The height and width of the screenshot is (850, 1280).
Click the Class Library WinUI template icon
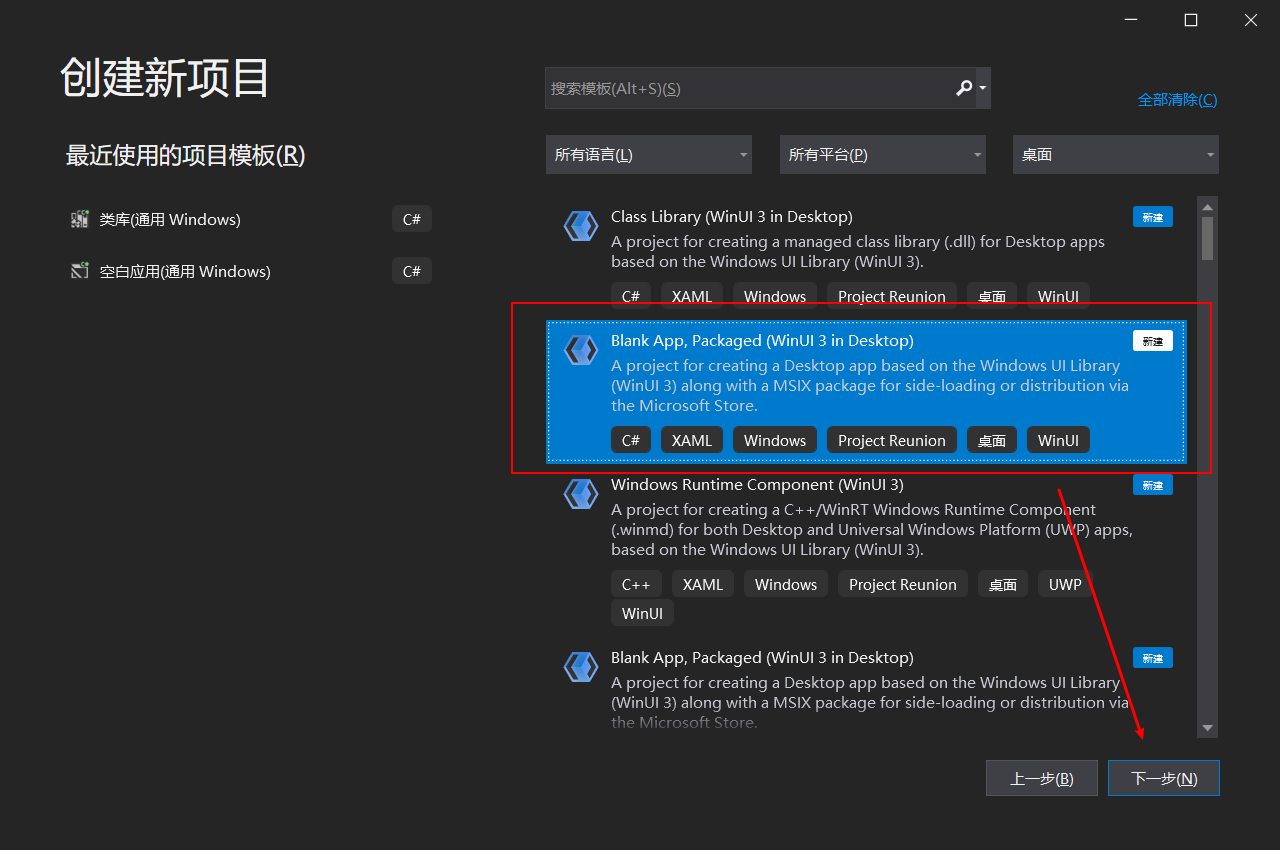581,226
